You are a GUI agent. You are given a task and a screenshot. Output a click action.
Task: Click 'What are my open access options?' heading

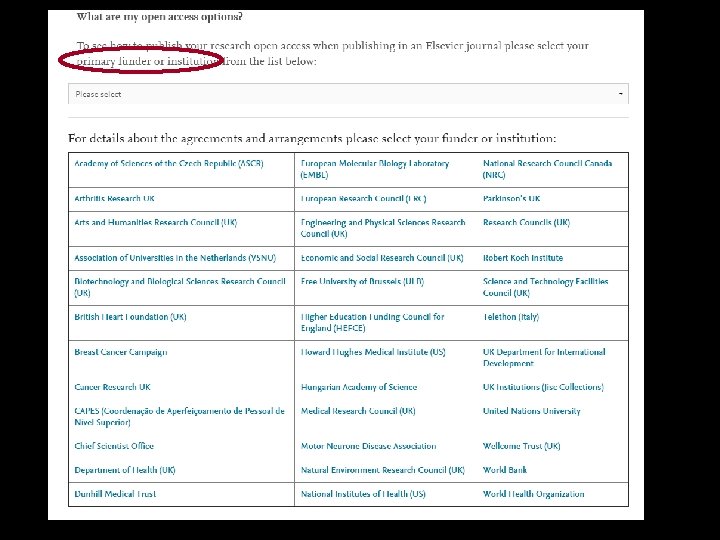point(159,17)
